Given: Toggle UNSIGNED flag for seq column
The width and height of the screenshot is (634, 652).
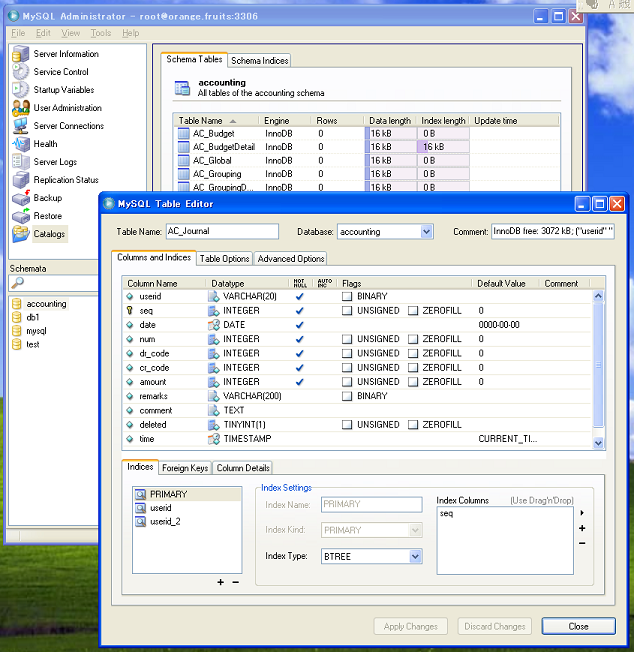Looking at the screenshot, I should (x=347, y=311).
